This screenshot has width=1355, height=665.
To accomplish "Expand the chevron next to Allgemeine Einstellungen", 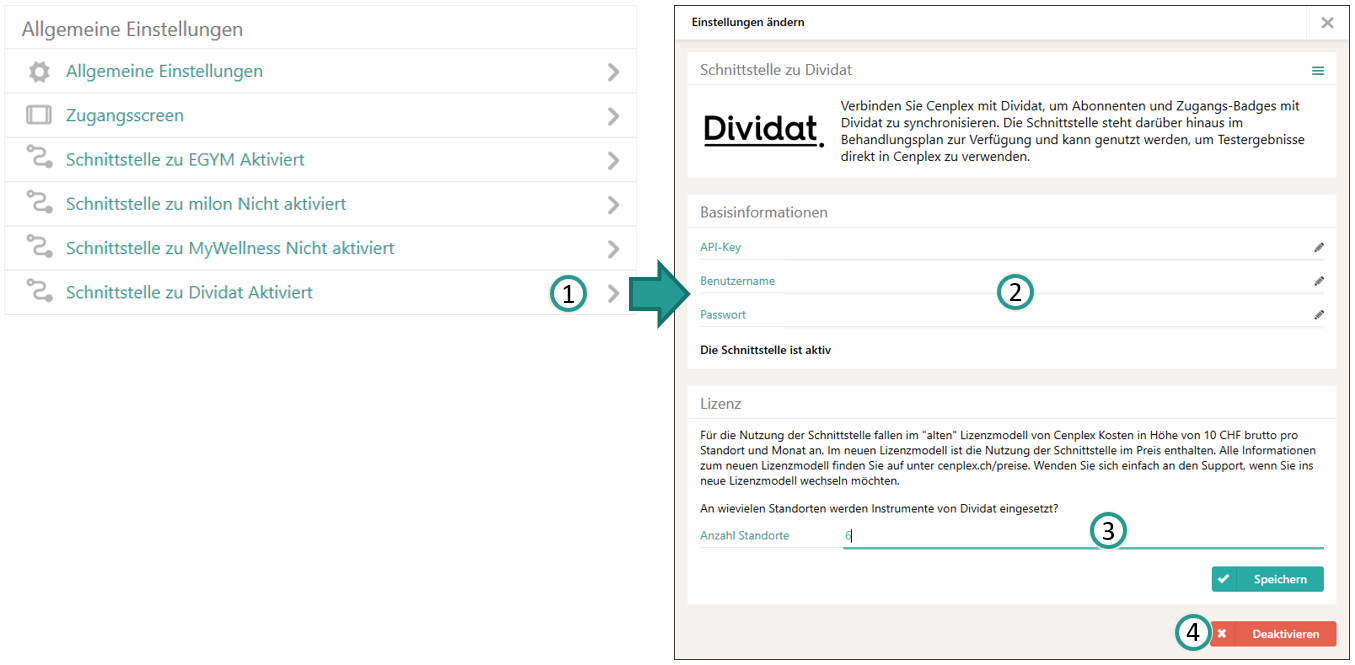I will 614,71.
